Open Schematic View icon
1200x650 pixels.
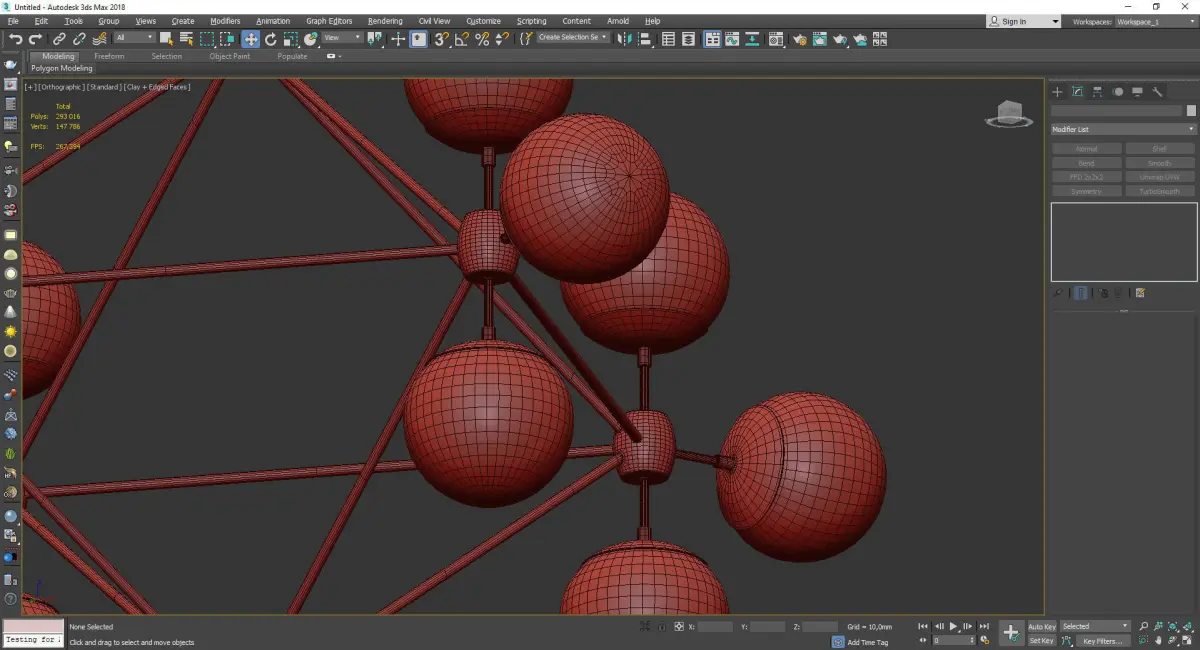751,39
